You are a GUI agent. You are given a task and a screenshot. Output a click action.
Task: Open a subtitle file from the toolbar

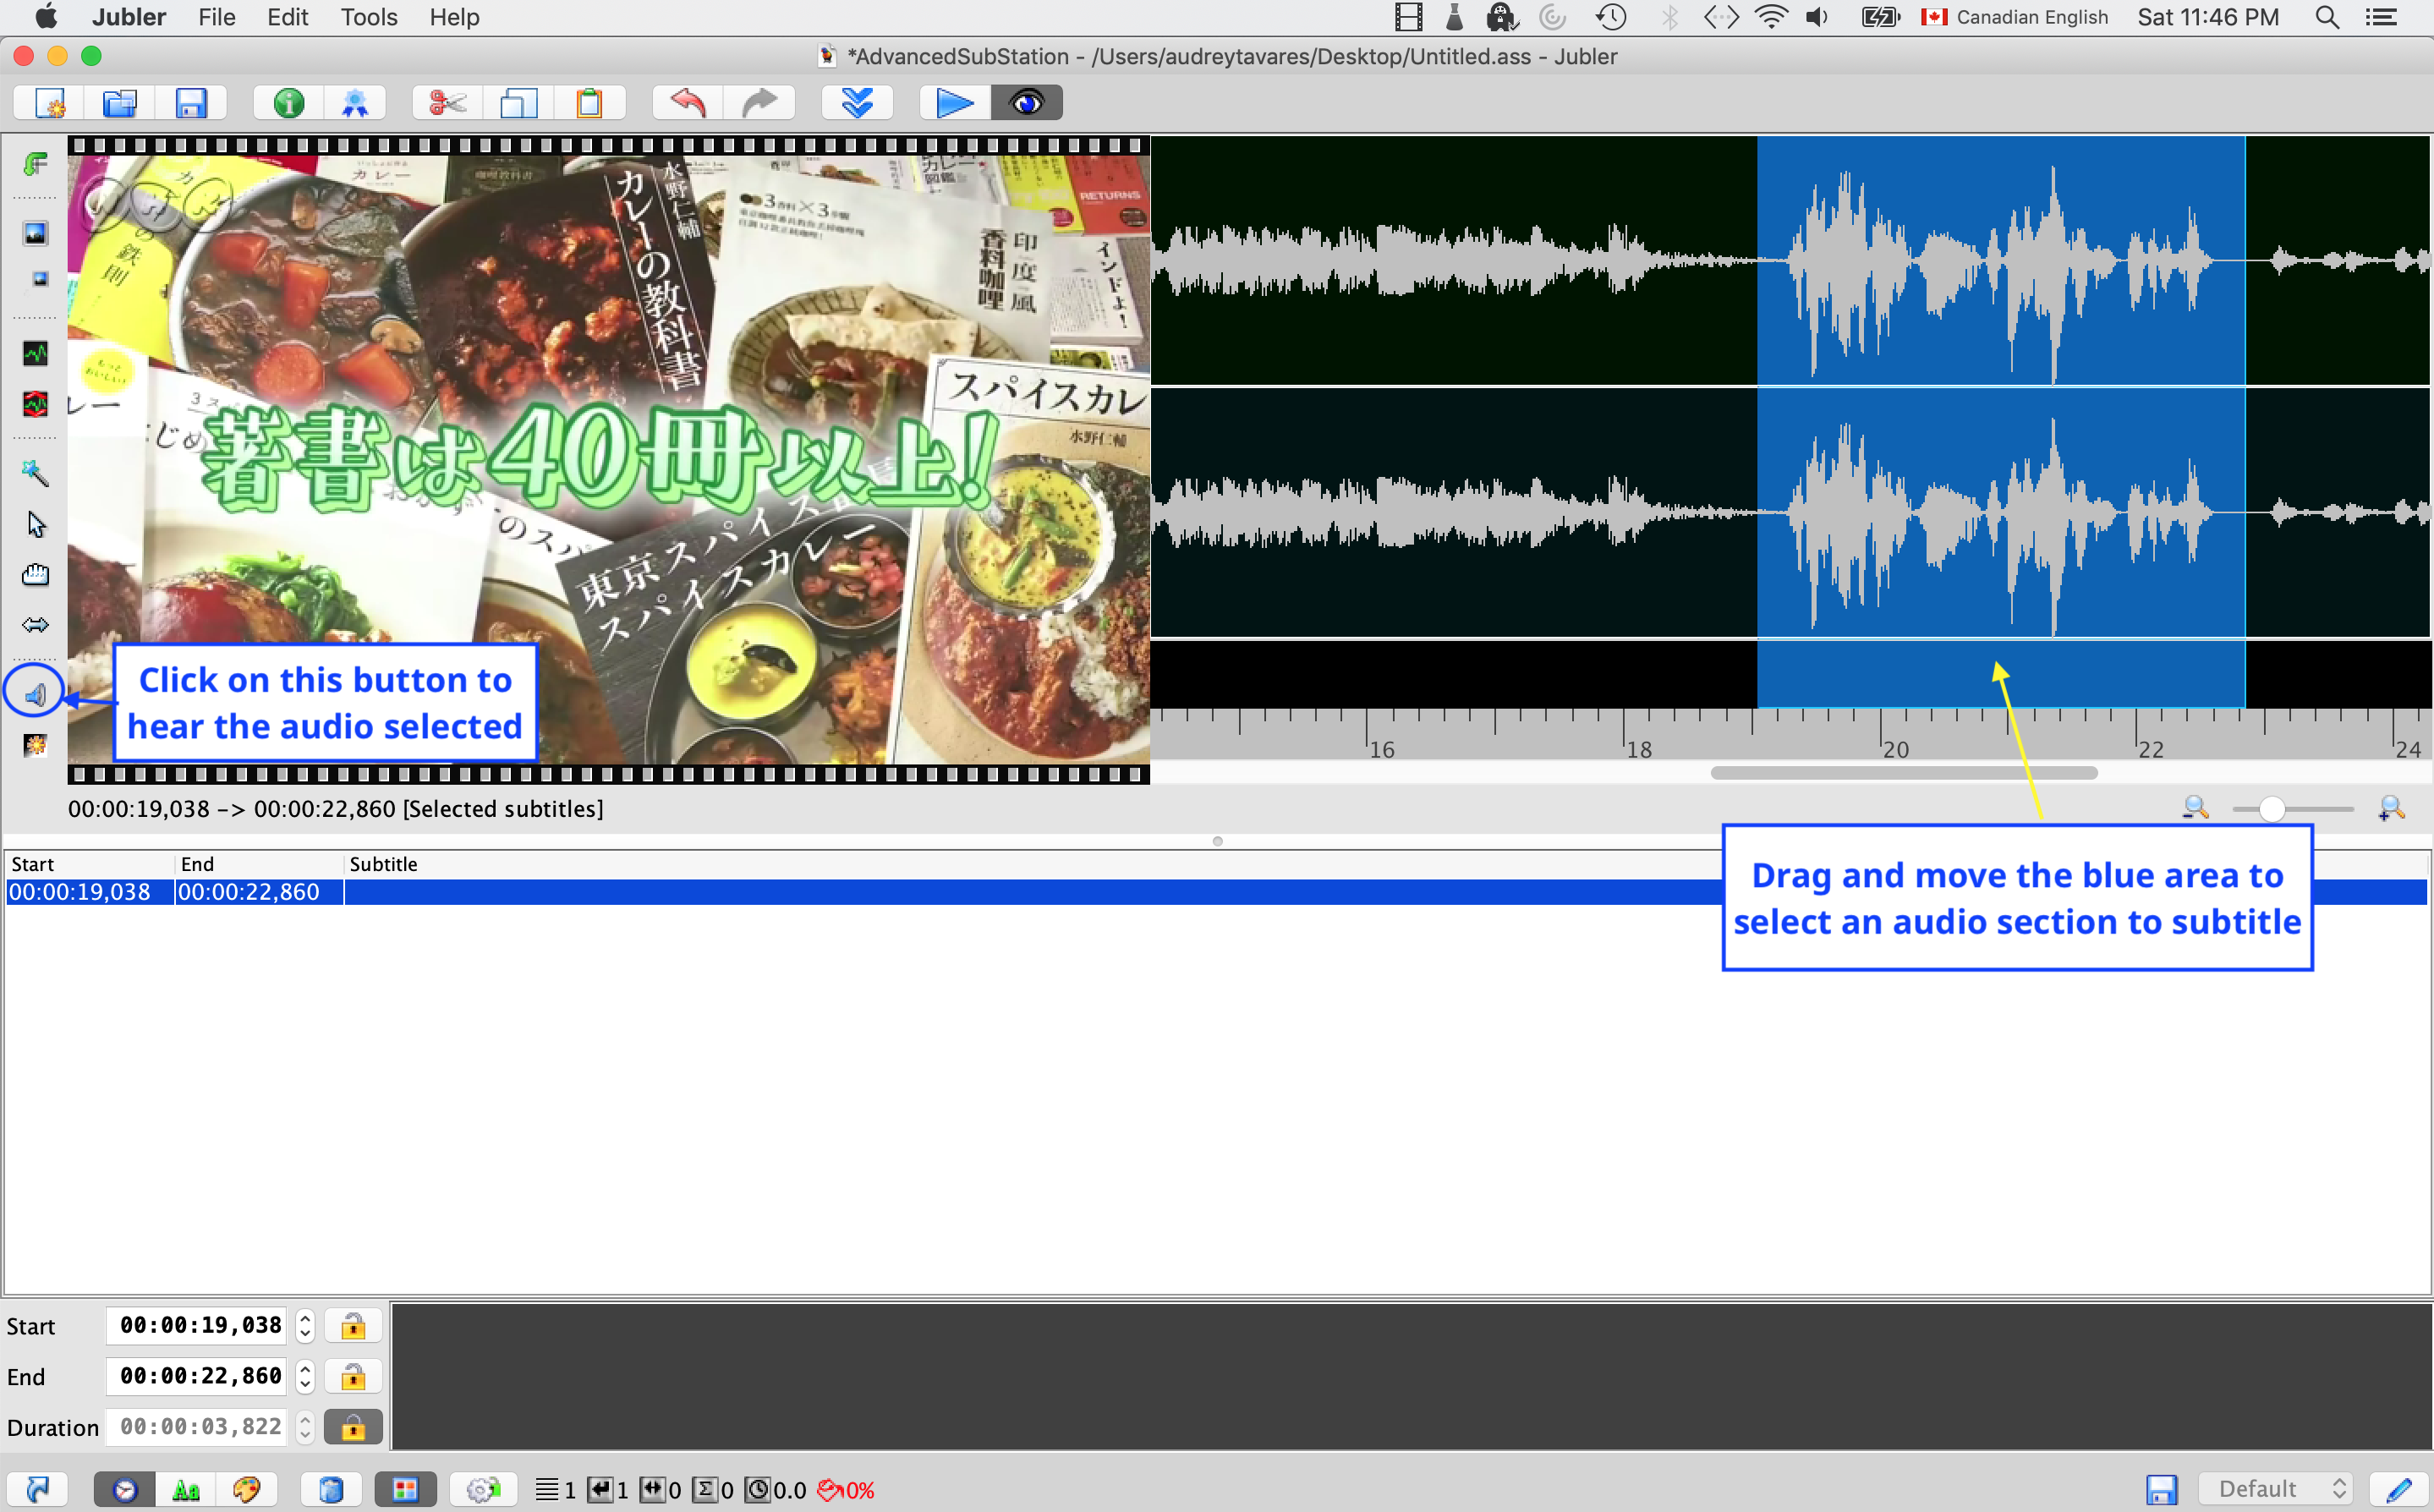click(120, 103)
